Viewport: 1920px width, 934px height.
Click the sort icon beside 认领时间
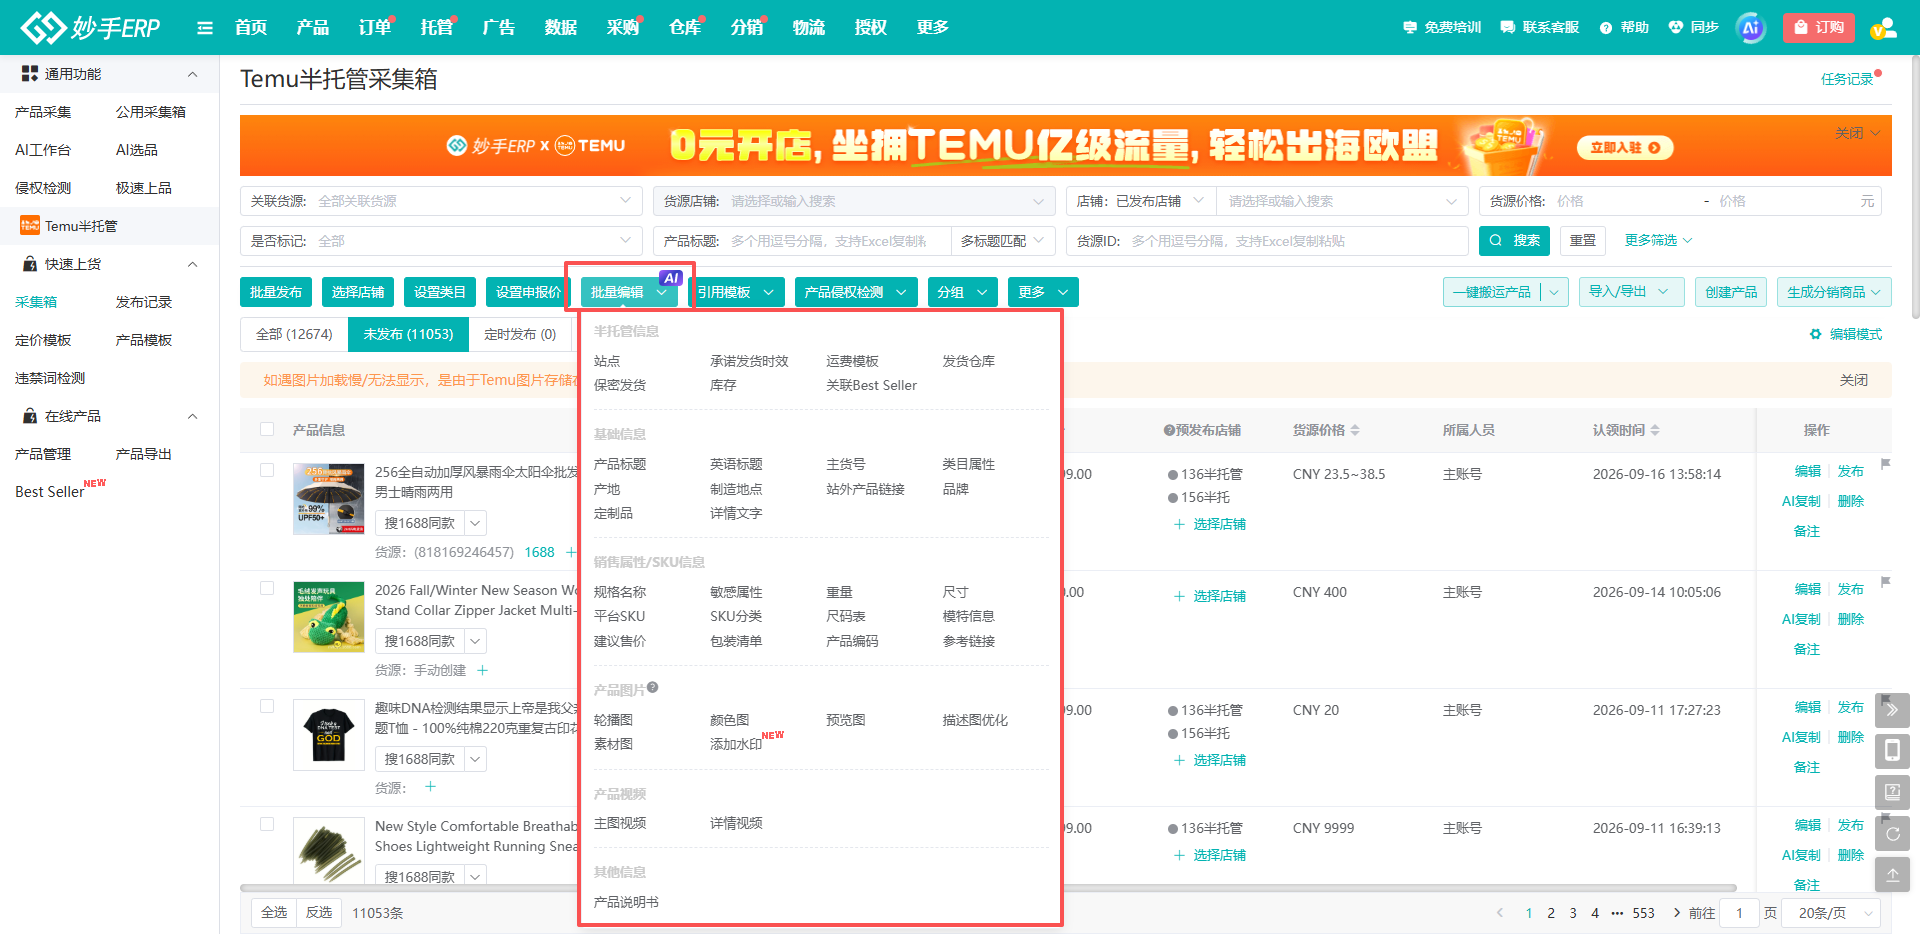tap(1655, 430)
